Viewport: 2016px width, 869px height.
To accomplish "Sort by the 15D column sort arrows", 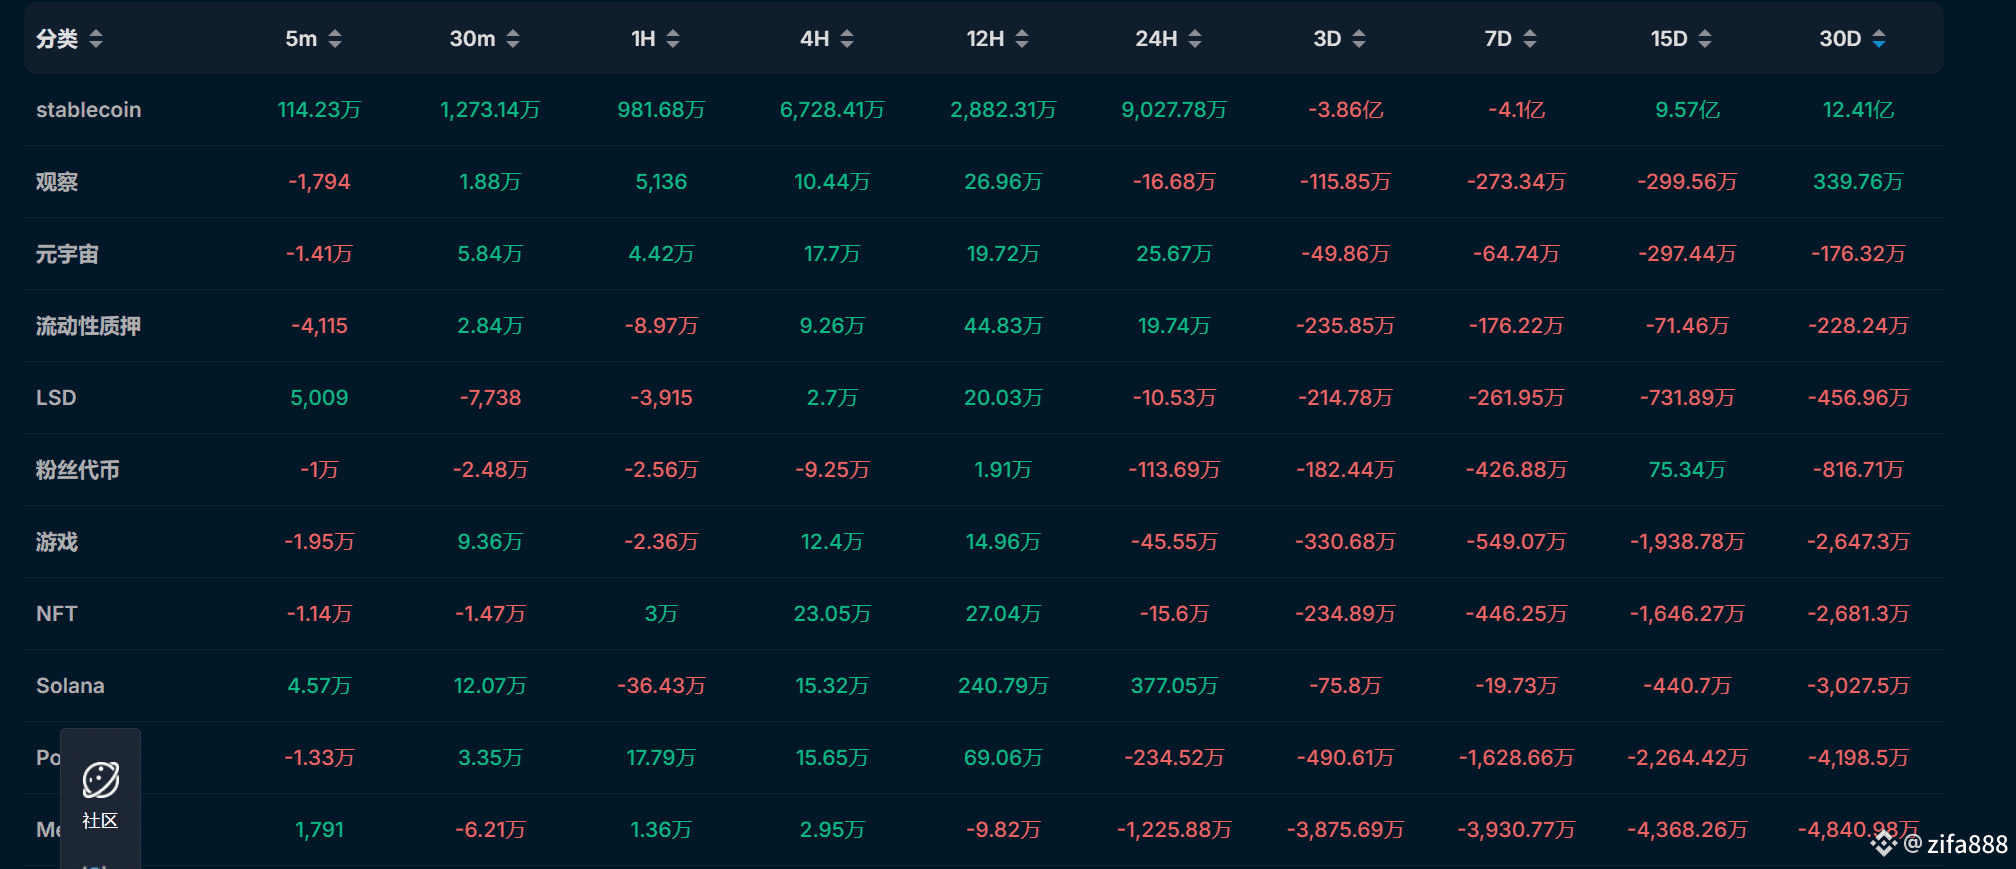I will [x=1705, y=39].
